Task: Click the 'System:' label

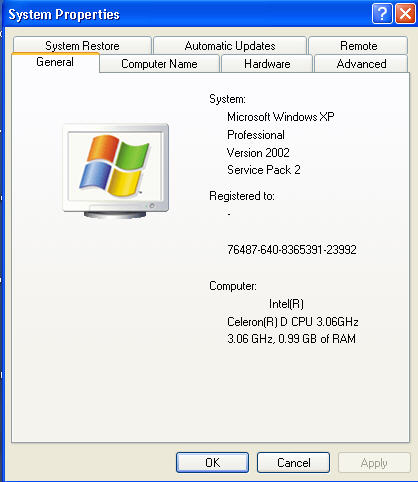Action: click(x=227, y=99)
